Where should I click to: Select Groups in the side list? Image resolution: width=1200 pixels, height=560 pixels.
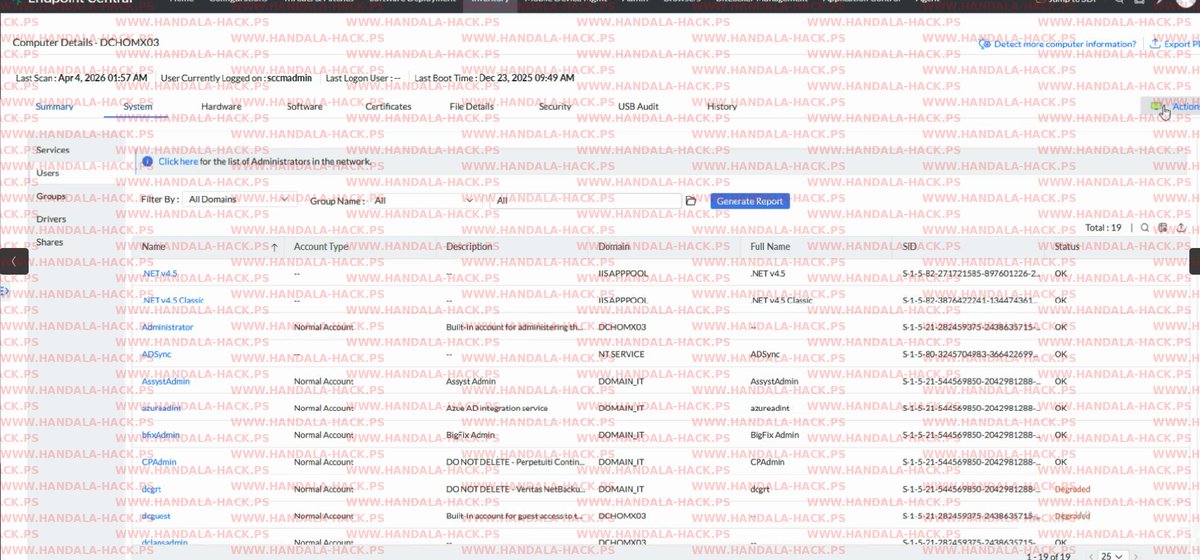(51, 196)
